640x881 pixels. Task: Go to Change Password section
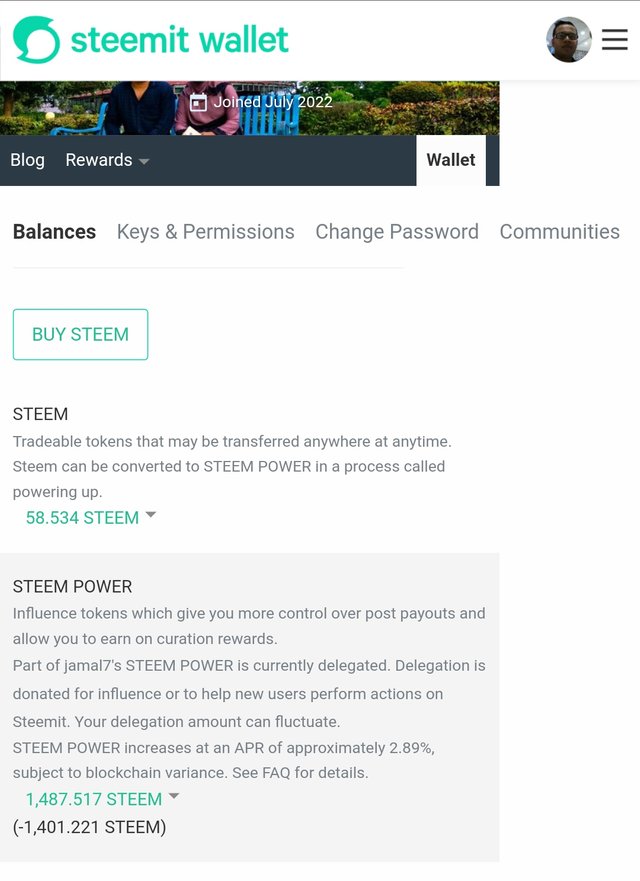pos(396,232)
